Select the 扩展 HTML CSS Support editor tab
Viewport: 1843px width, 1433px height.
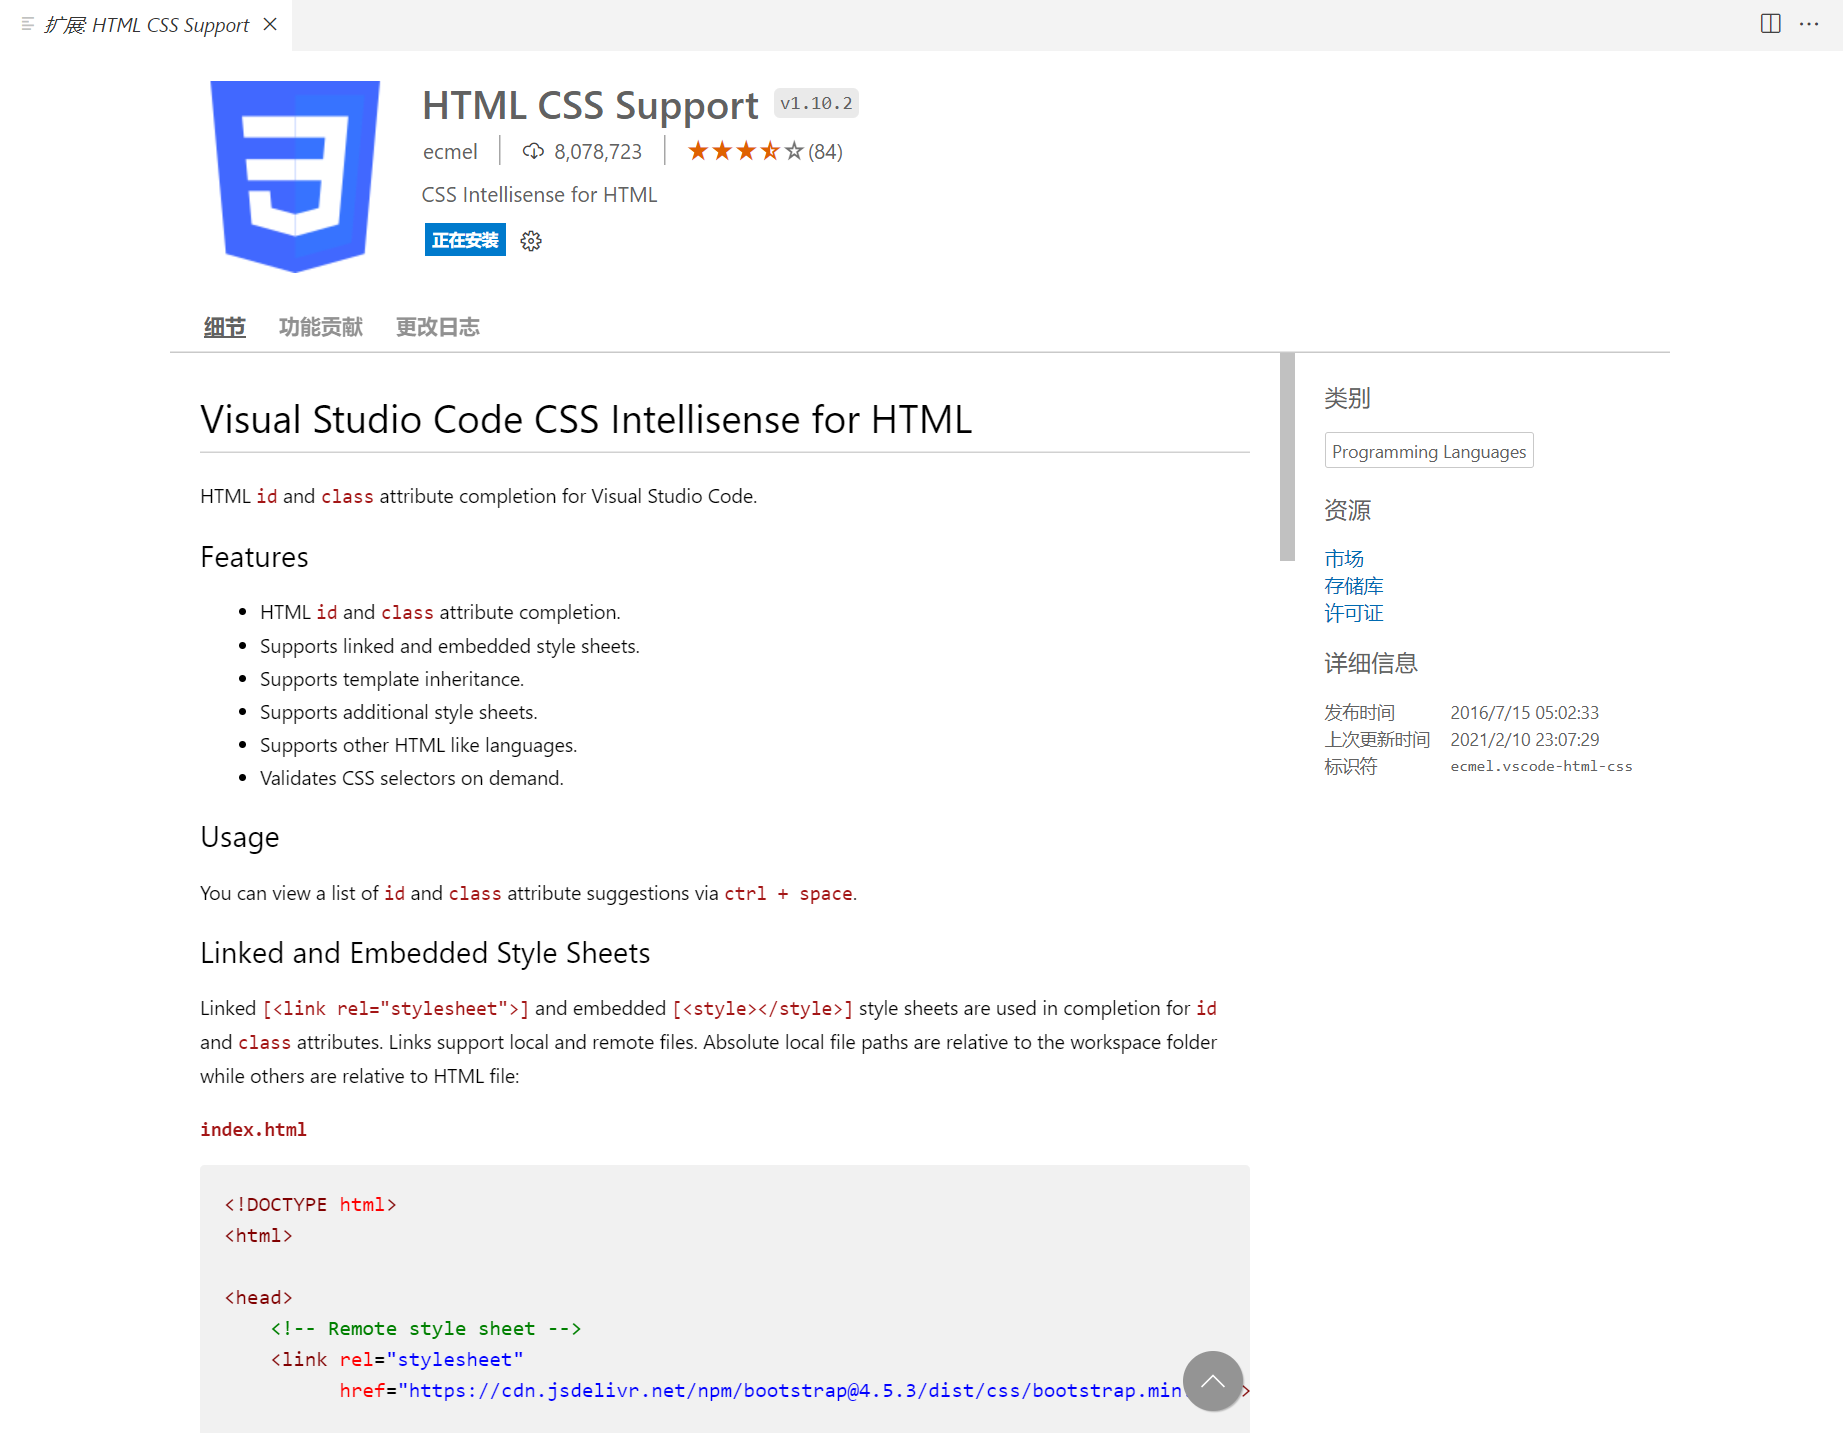(146, 25)
